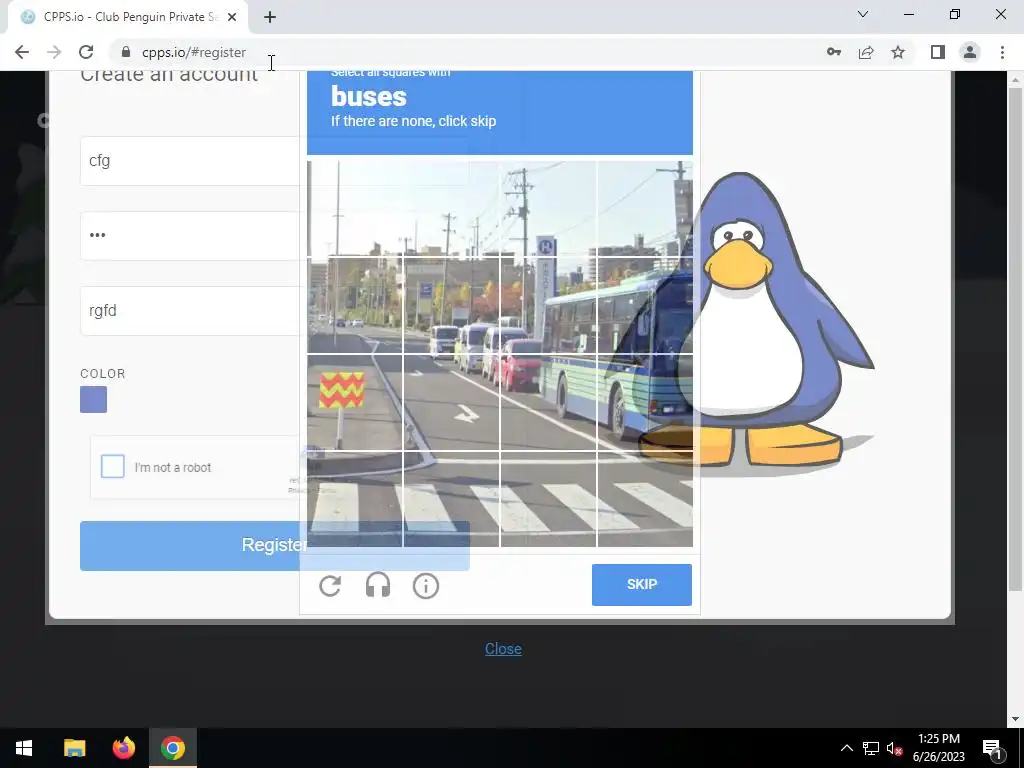
Task: Switch to Chrome in taskbar
Action: (x=173, y=748)
